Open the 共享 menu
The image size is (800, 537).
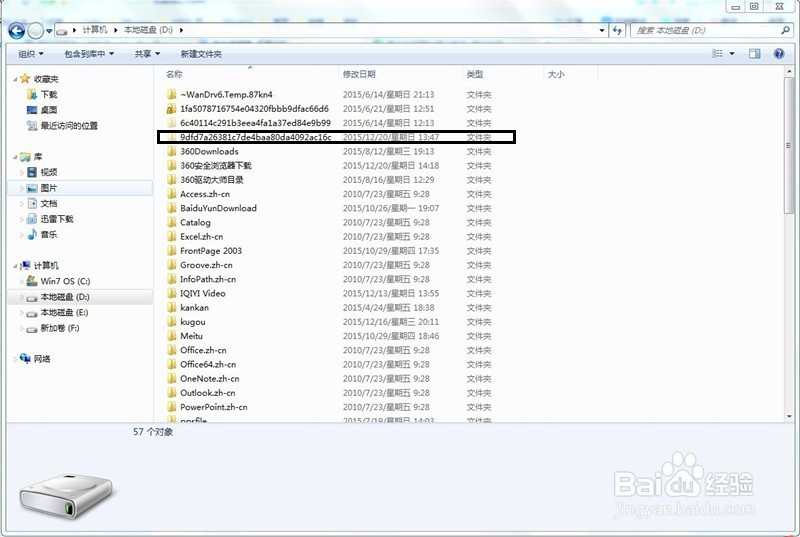pyautogui.click(x=147, y=54)
